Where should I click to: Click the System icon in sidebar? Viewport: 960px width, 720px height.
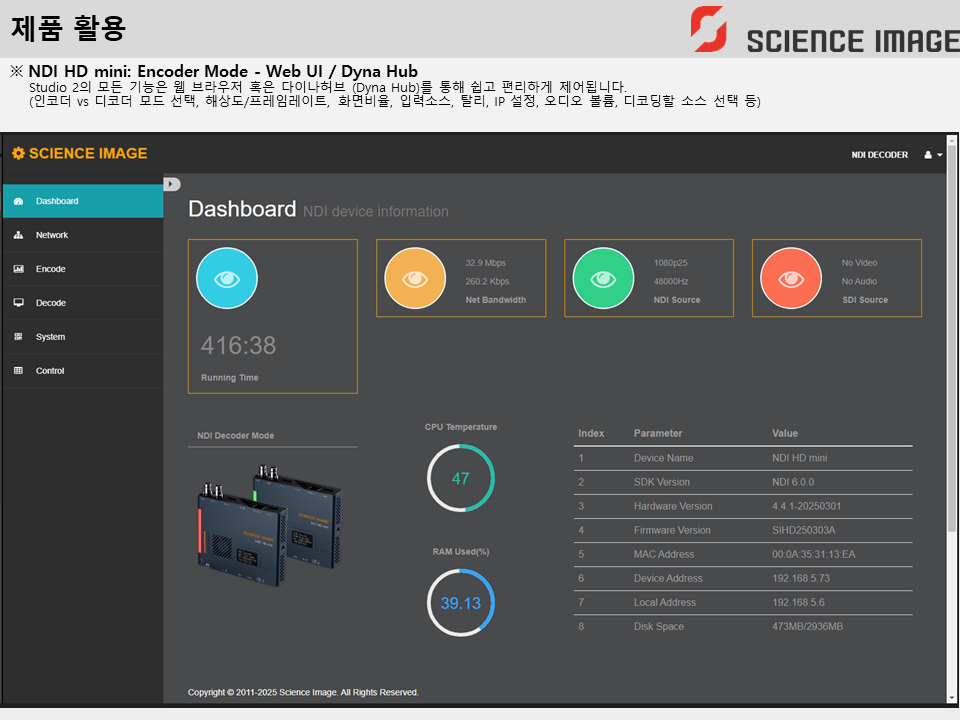coord(18,337)
